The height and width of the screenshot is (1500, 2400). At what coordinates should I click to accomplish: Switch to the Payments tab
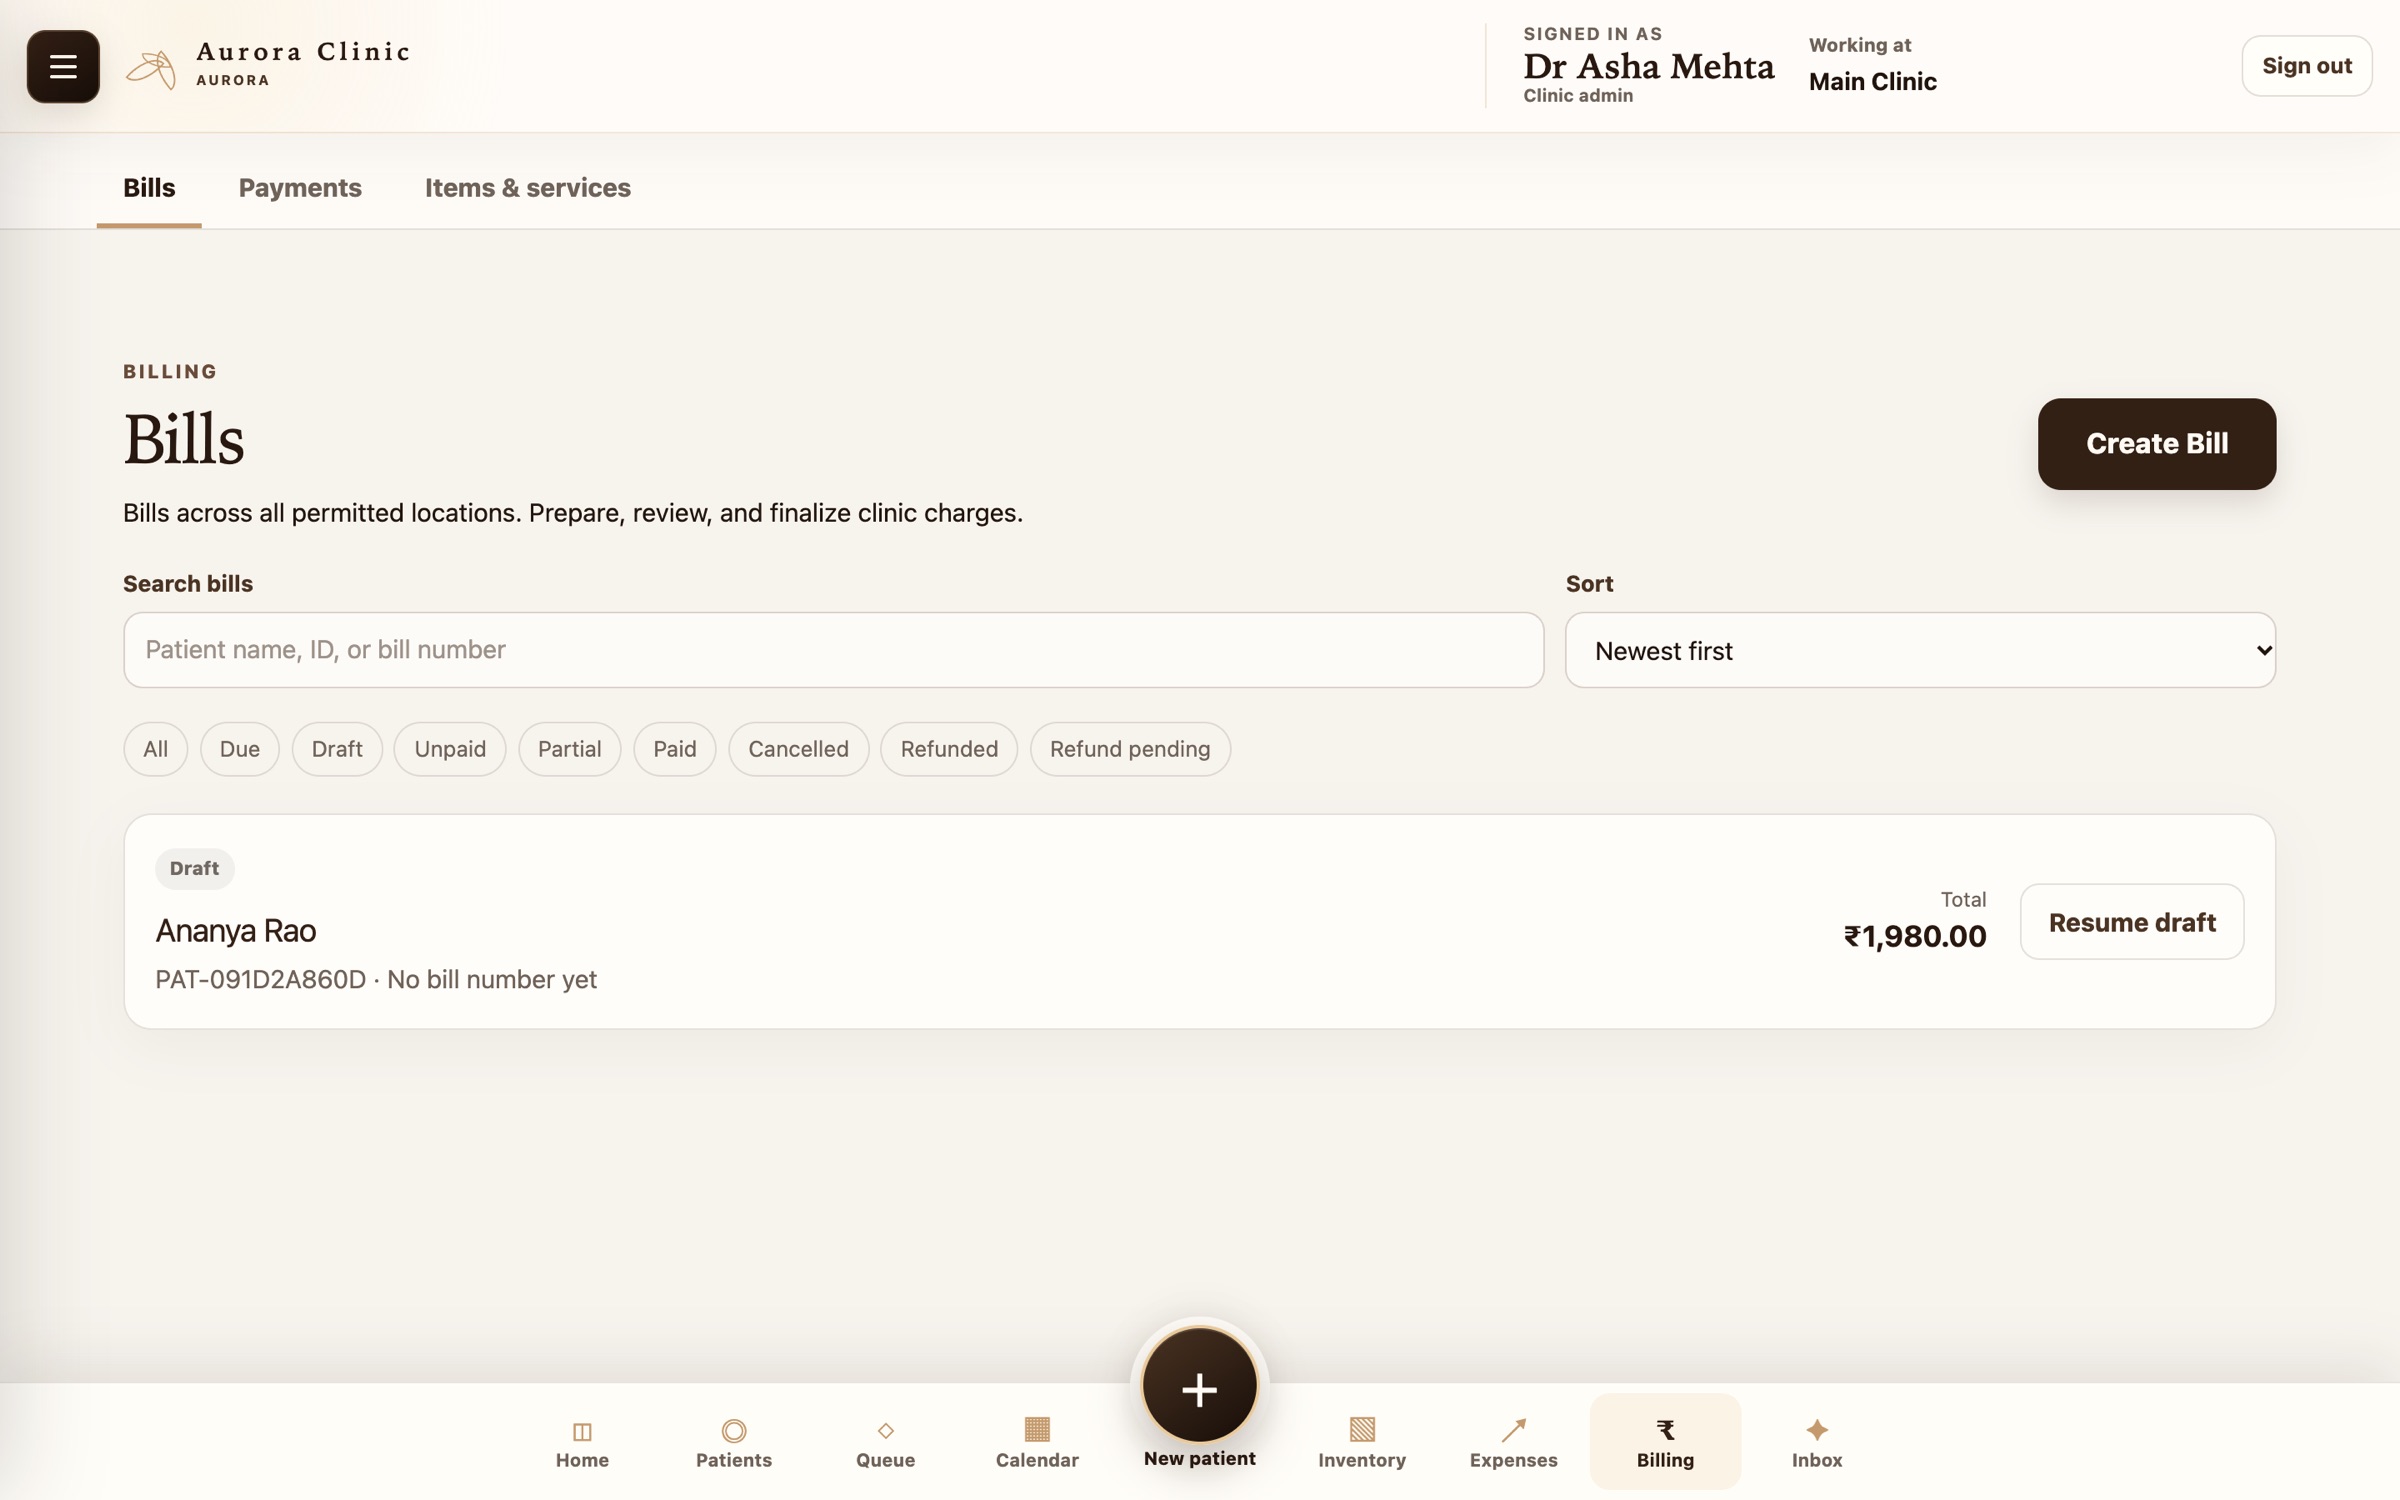[x=300, y=188]
